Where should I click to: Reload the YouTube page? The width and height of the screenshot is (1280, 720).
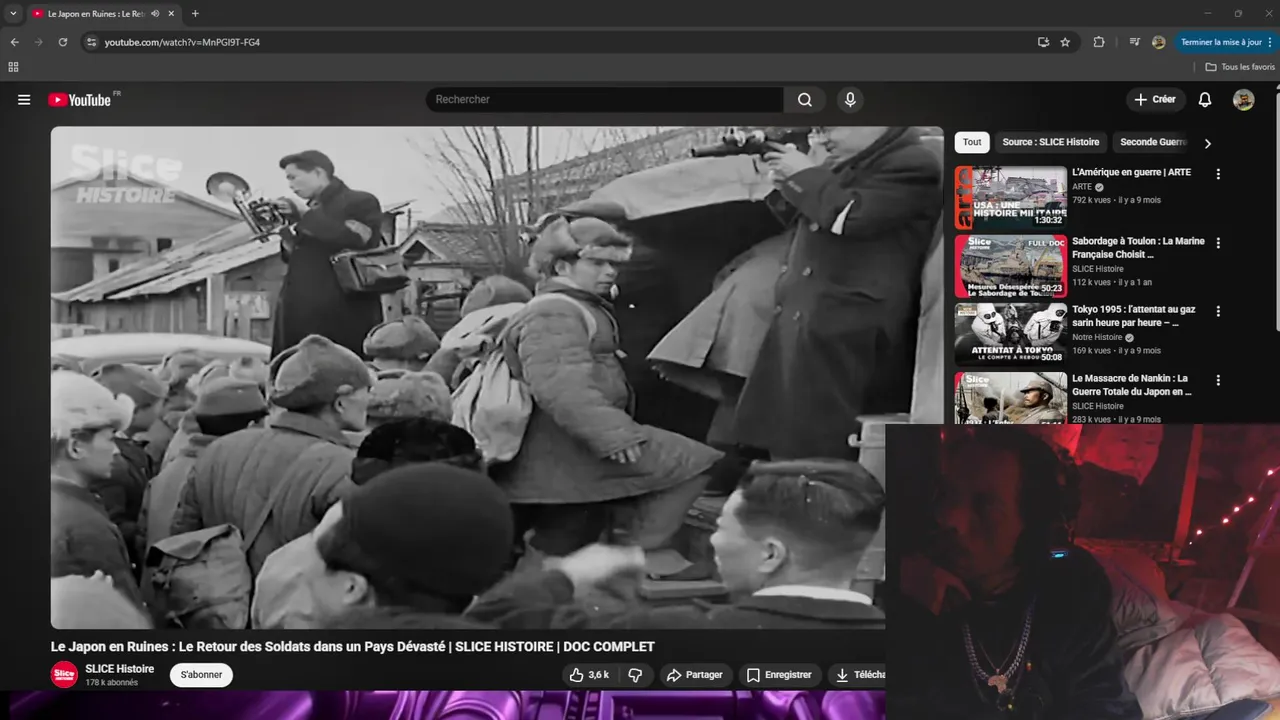pyautogui.click(x=62, y=42)
